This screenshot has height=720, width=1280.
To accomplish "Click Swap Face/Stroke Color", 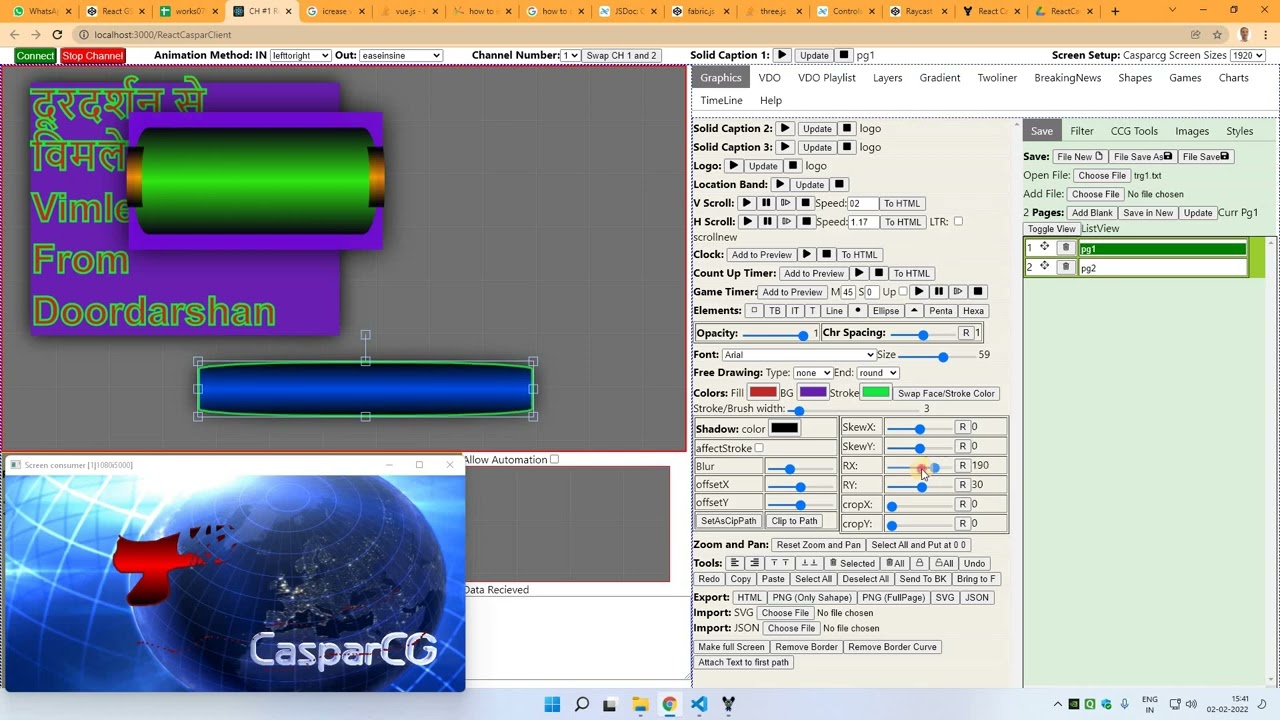I will tap(946, 393).
